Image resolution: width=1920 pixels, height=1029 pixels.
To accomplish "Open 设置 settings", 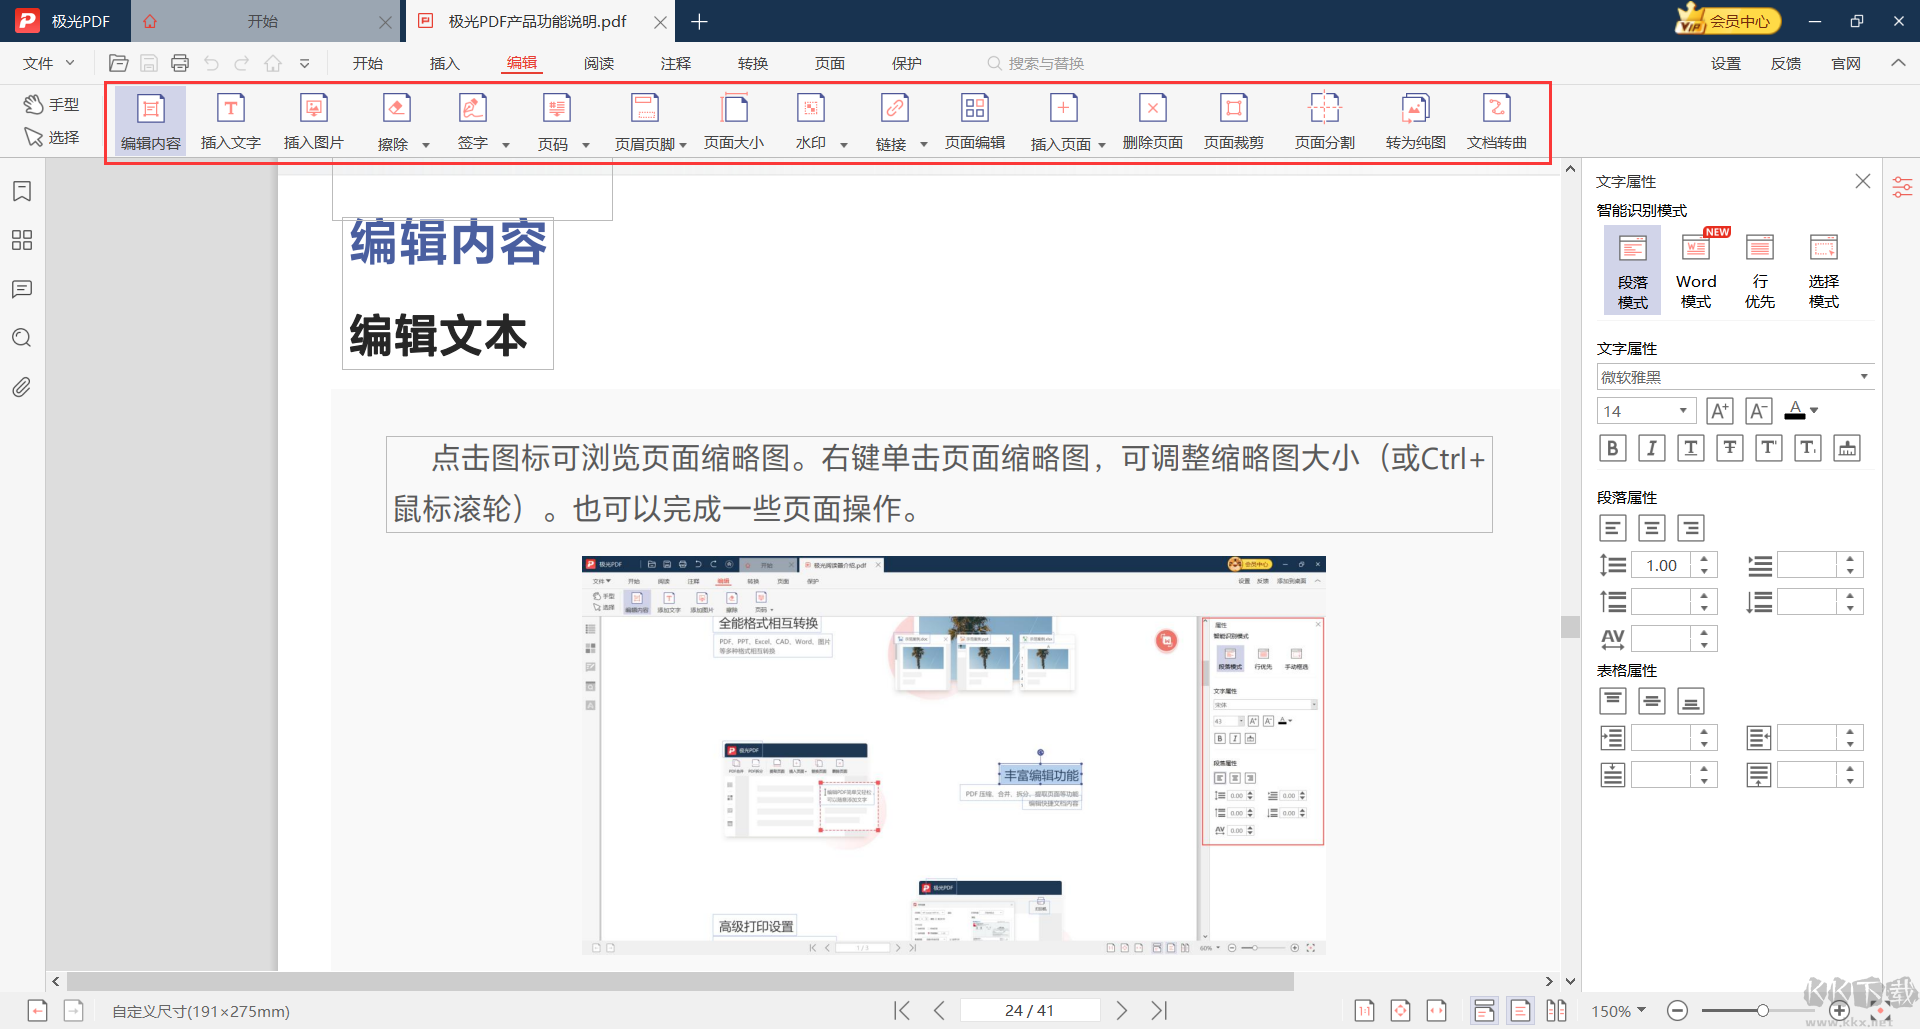I will [x=1726, y=63].
